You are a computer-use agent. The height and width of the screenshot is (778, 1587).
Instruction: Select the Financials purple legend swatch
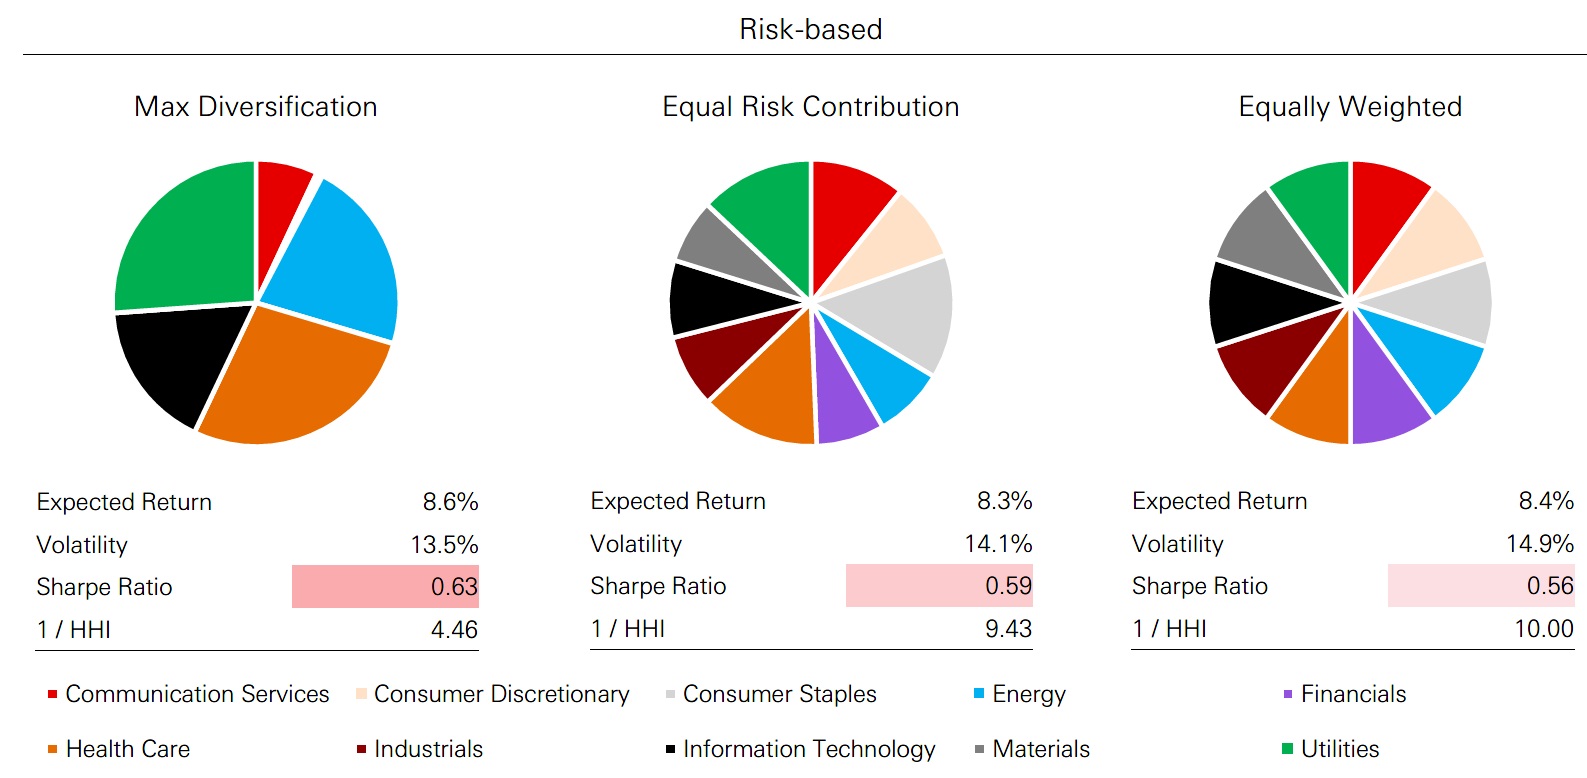(1288, 694)
